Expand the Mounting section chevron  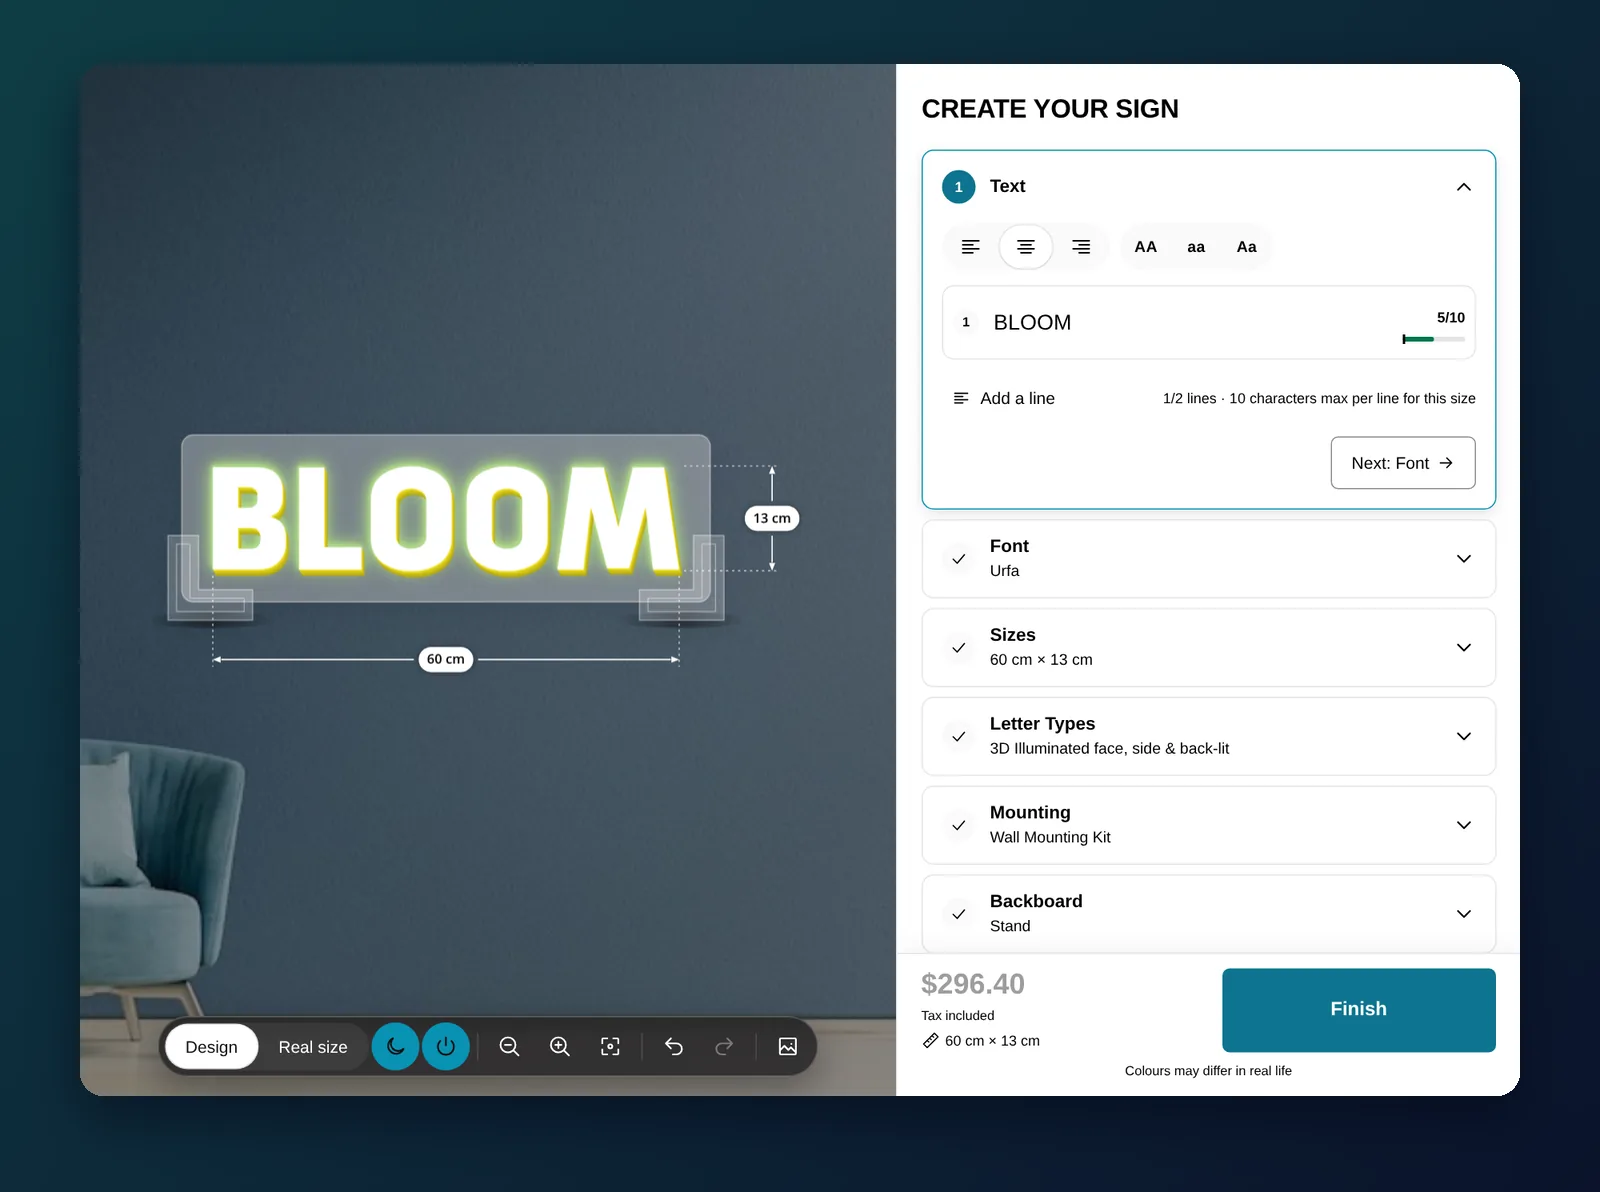click(x=1464, y=825)
